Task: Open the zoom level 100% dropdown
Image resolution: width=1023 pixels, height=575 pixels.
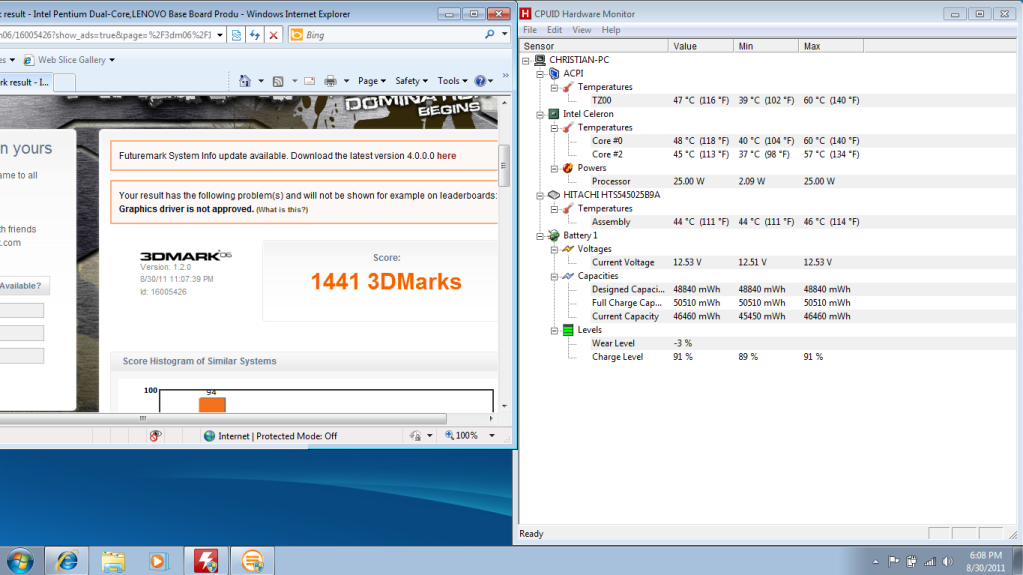Action: (x=492, y=436)
